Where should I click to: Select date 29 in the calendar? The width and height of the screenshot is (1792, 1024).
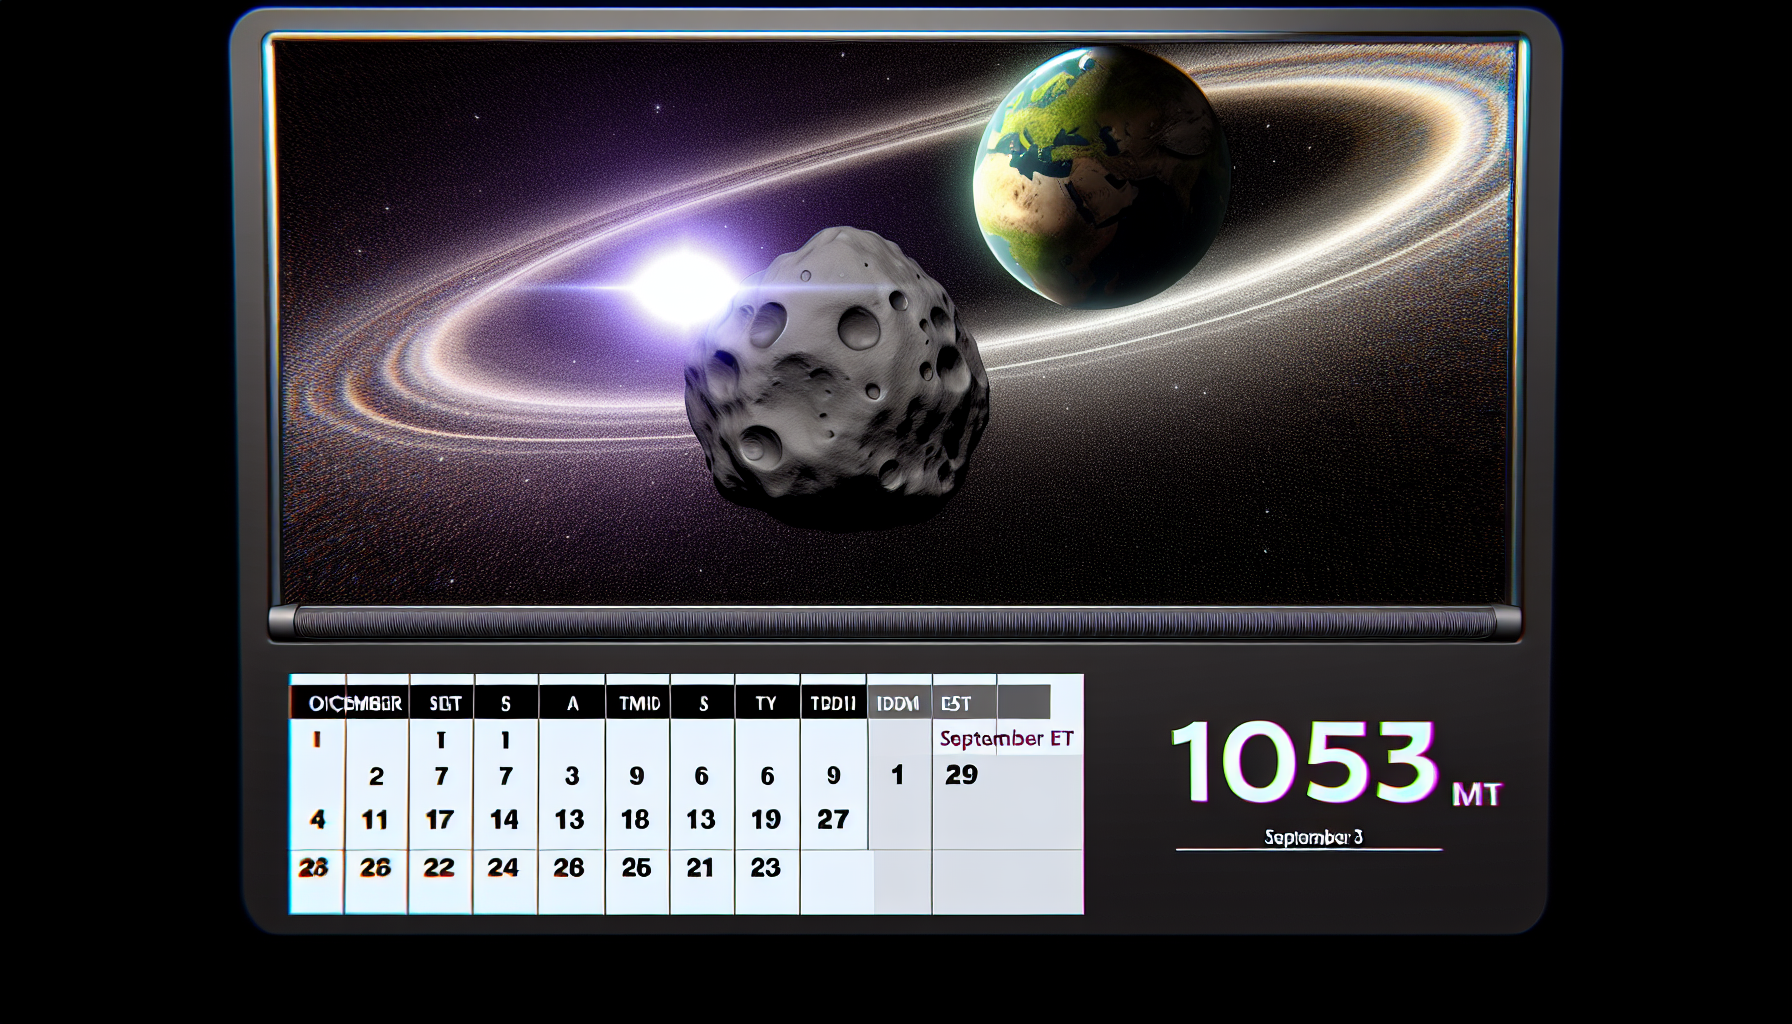[x=961, y=775]
